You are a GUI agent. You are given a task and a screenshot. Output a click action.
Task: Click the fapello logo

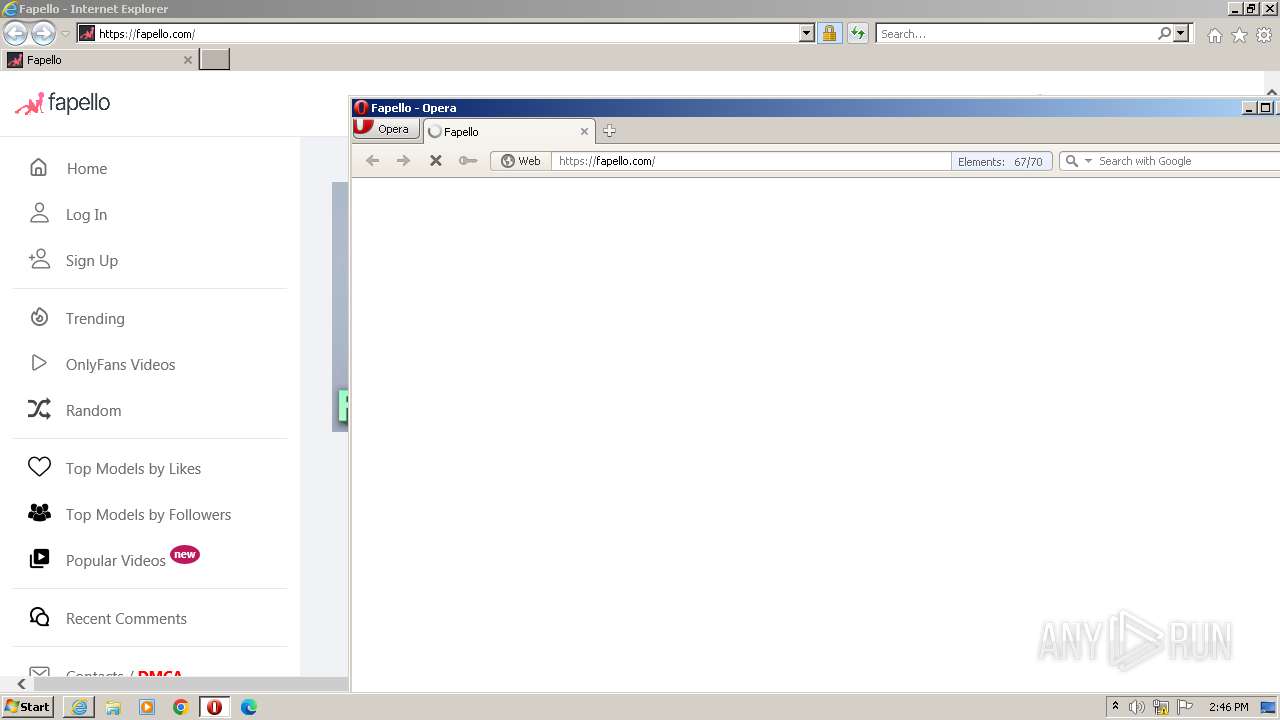[62, 103]
